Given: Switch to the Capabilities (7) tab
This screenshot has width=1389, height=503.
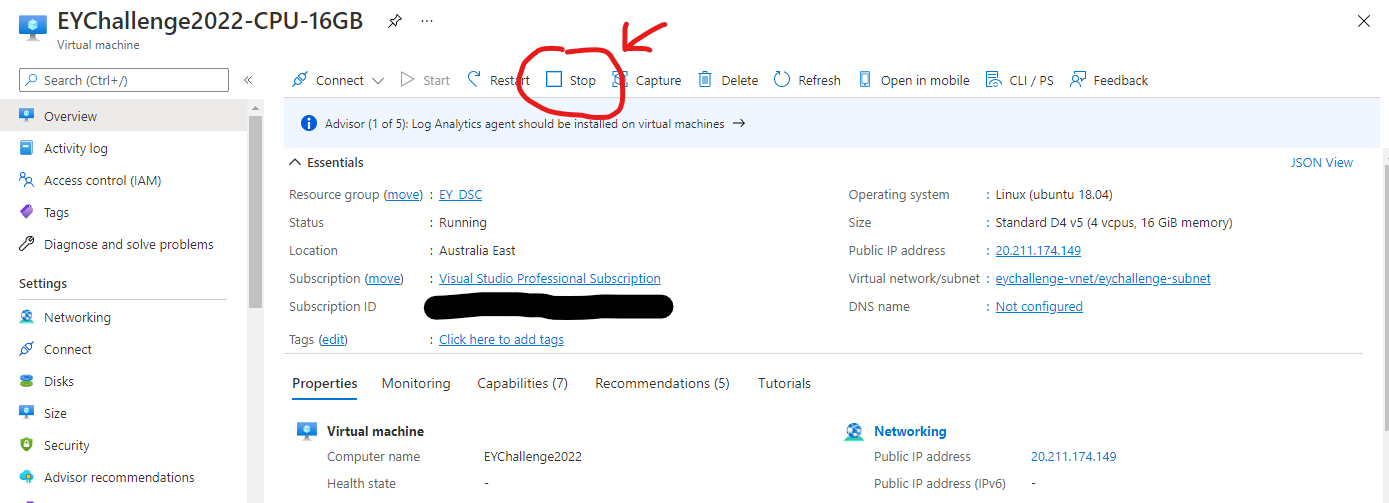Looking at the screenshot, I should (x=522, y=384).
